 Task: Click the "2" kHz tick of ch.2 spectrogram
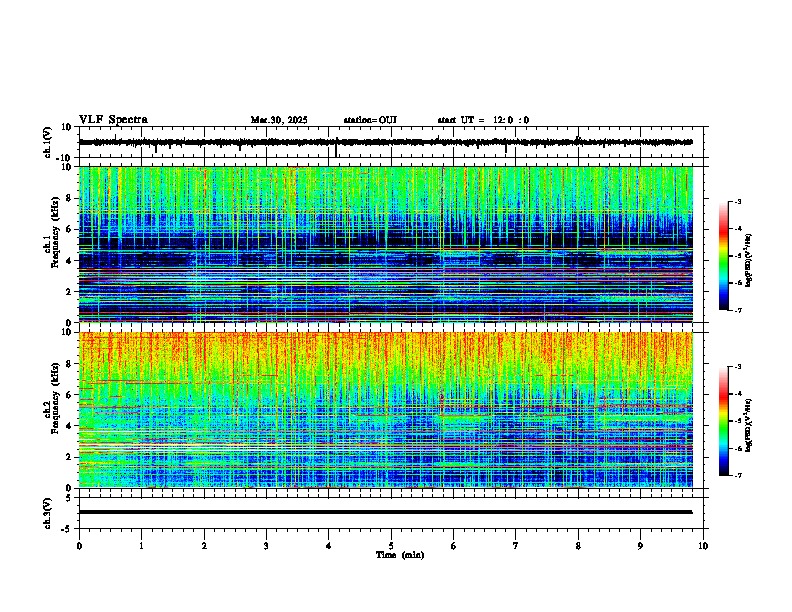pos(69,457)
